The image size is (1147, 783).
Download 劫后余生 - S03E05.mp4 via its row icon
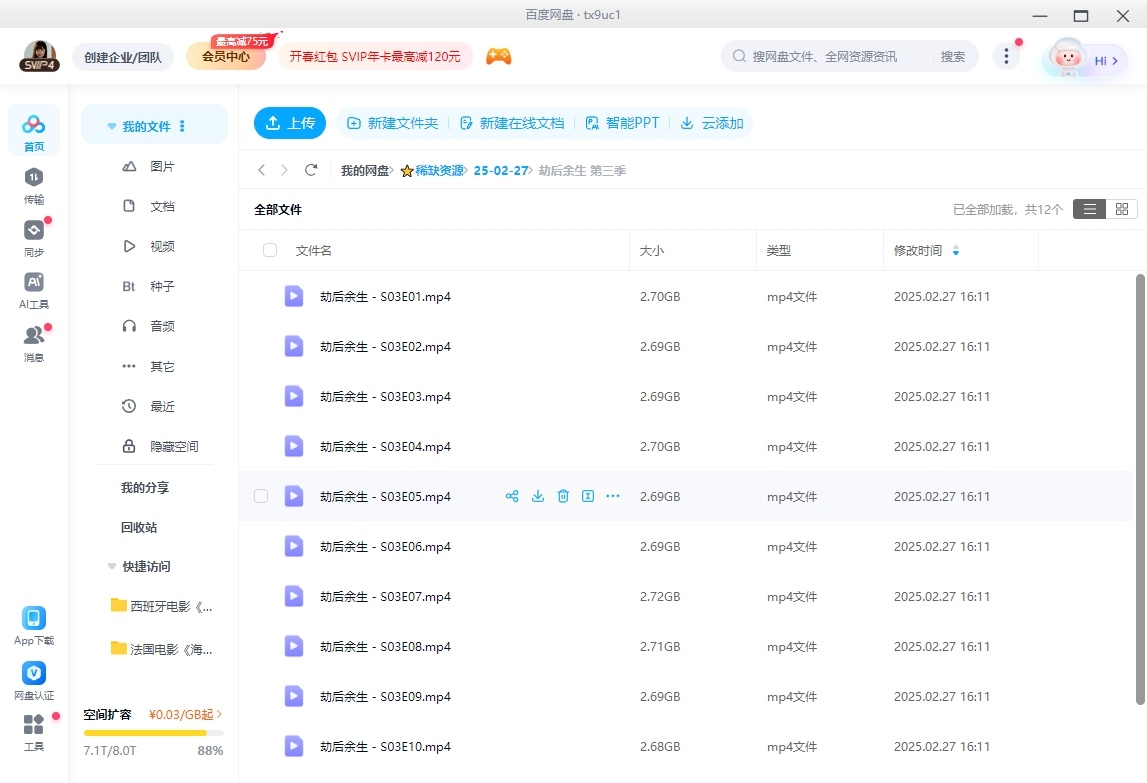pyautogui.click(x=537, y=495)
